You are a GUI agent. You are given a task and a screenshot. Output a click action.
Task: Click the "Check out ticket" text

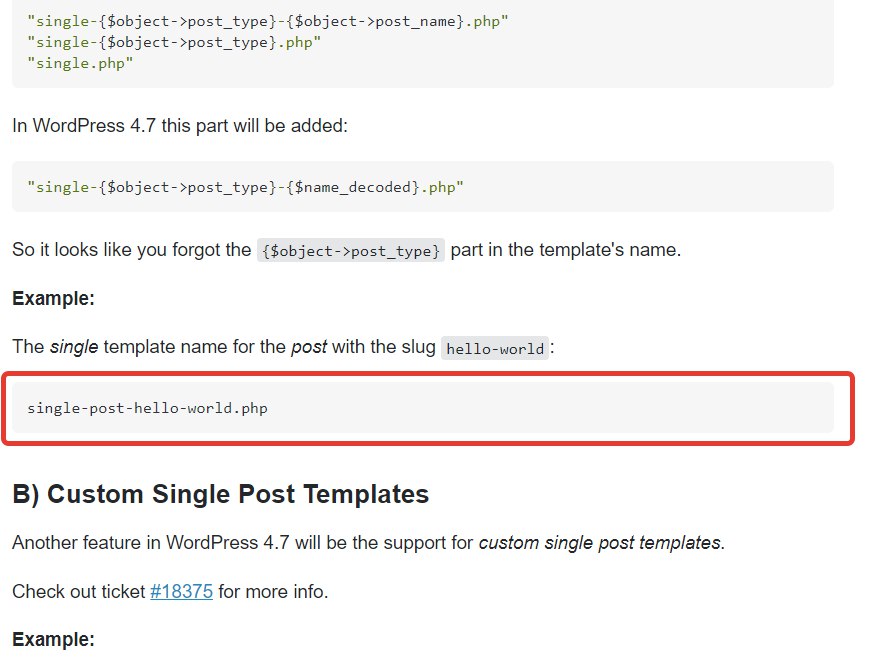pos(79,591)
